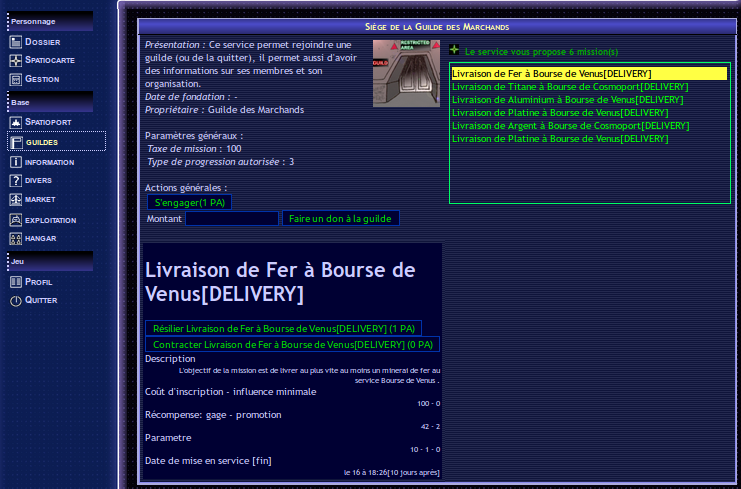Click the guild restricted area thumbnail image
The height and width of the screenshot is (489, 741).
(x=406, y=73)
